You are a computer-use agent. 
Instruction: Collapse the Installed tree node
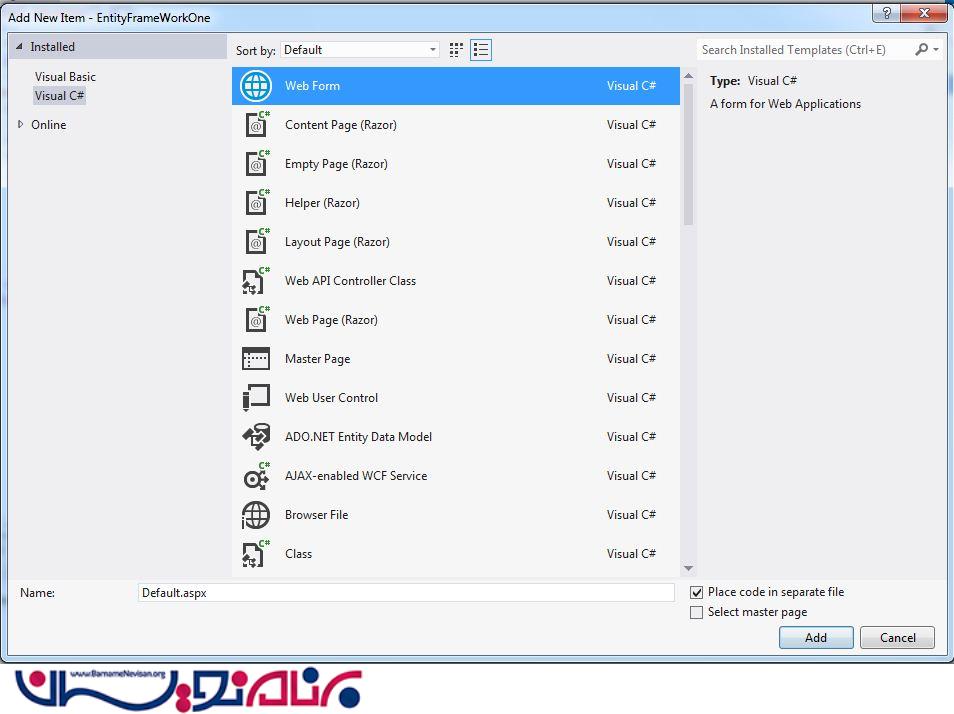(19, 46)
